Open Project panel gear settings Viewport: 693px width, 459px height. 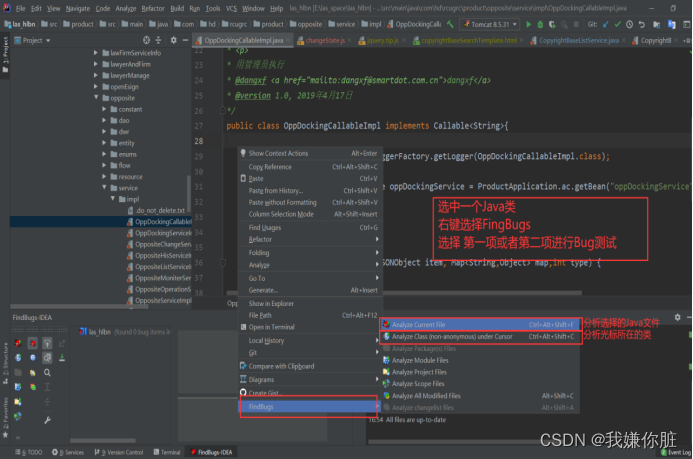click(x=173, y=40)
